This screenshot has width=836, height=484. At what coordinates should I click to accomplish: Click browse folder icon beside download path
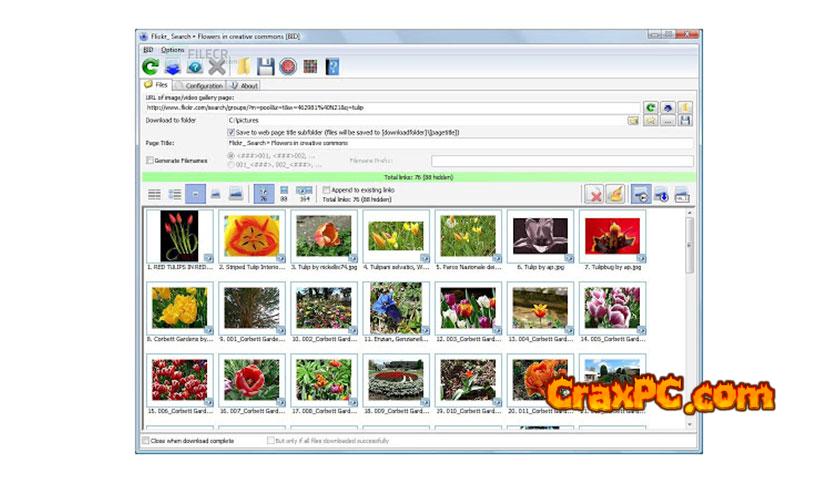(633, 120)
